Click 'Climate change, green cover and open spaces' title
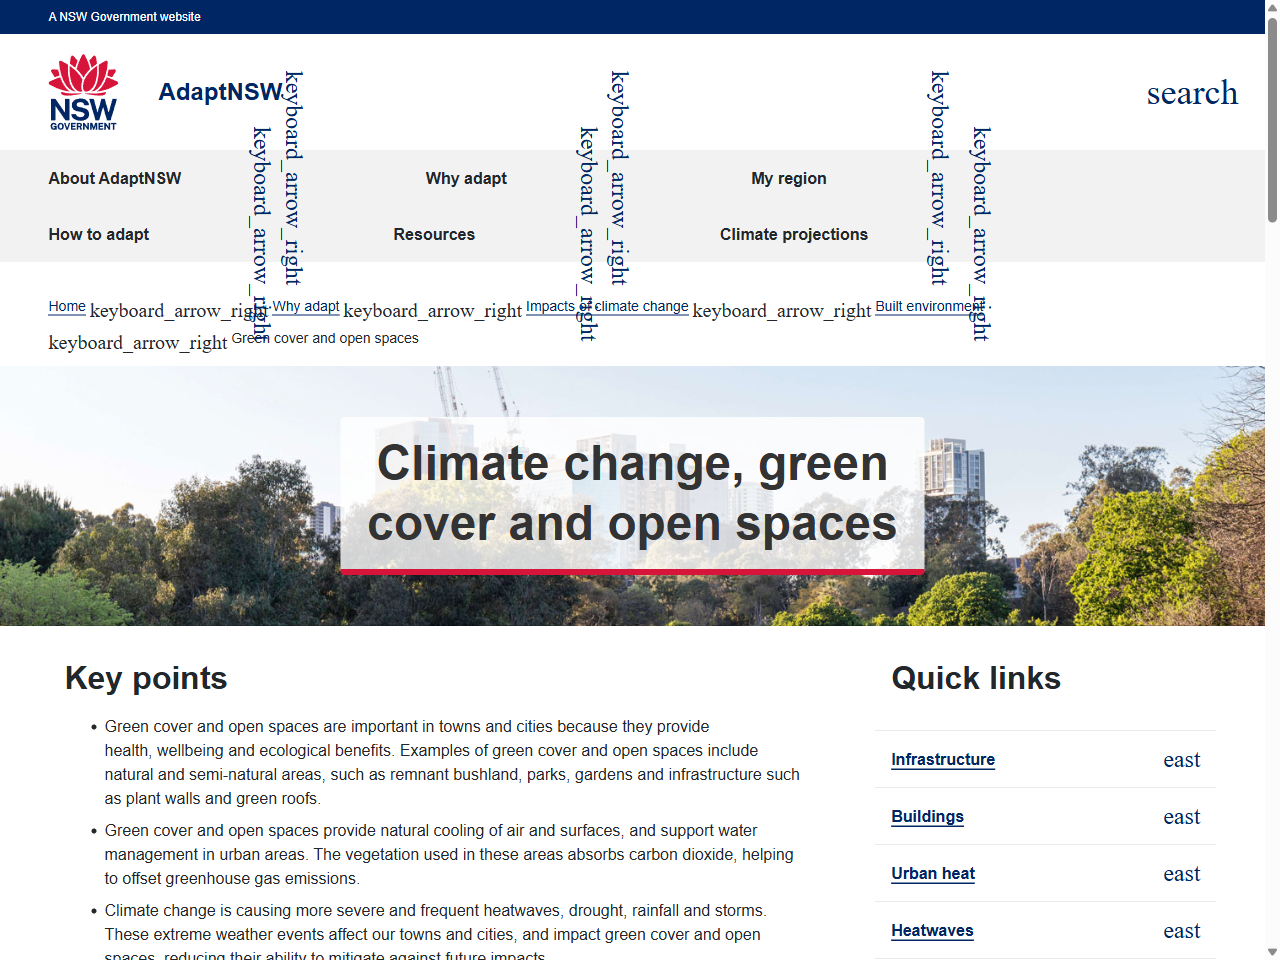Screen dimensions: 1280x960 632,493
